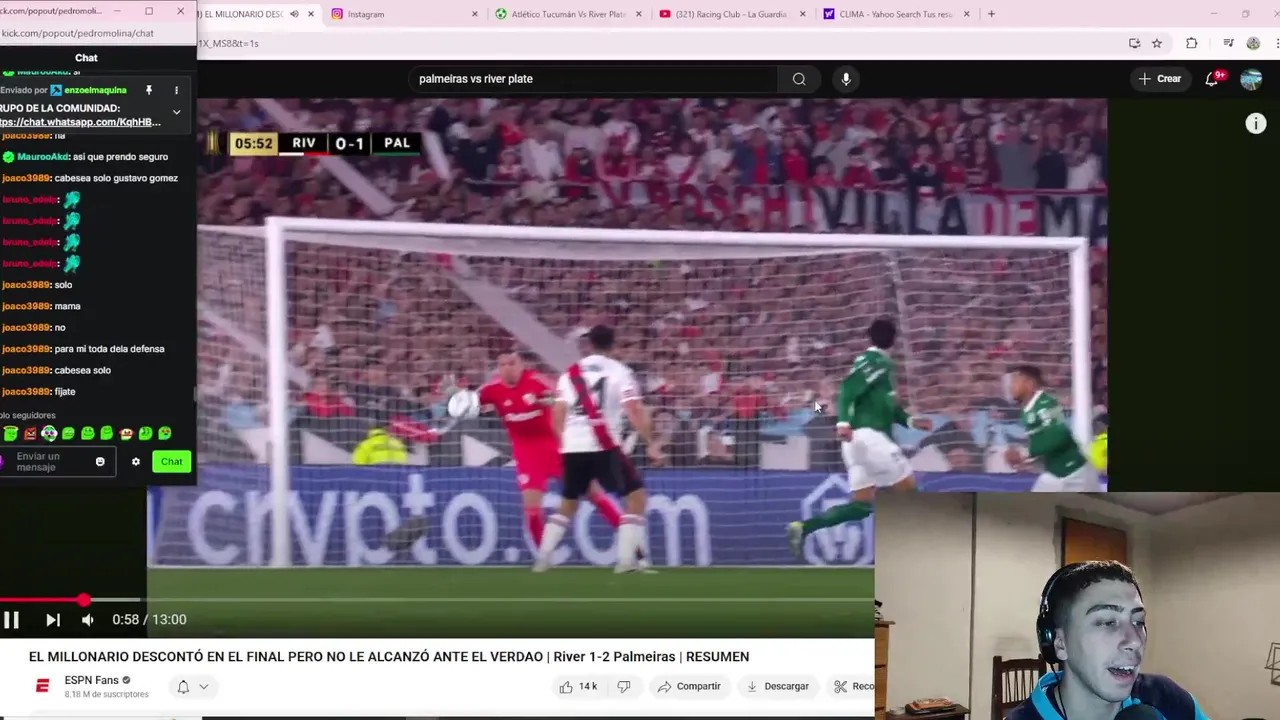Screen dimensions: 1280x720
Task: Start voice search with microphone icon
Action: click(x=846, y=79)
